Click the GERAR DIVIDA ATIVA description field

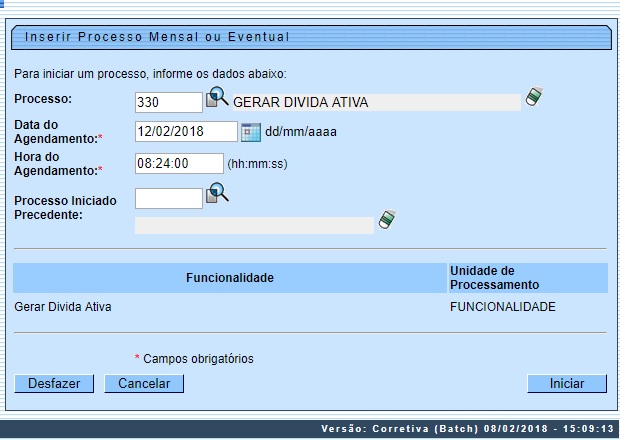click(x=376, y=102)
